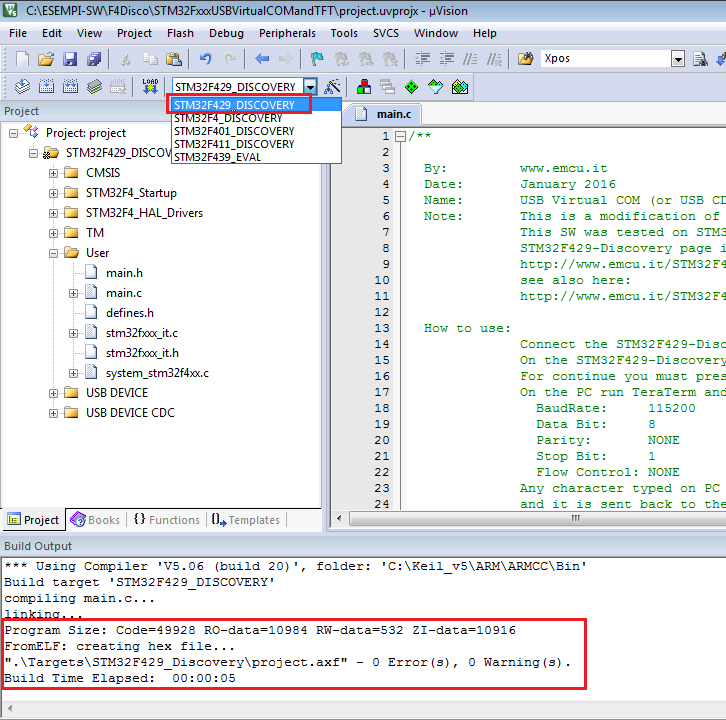The width and height of the screenshot is (726, 720).
Task: Expand the TM folder
Action: [x=54, y=233]
